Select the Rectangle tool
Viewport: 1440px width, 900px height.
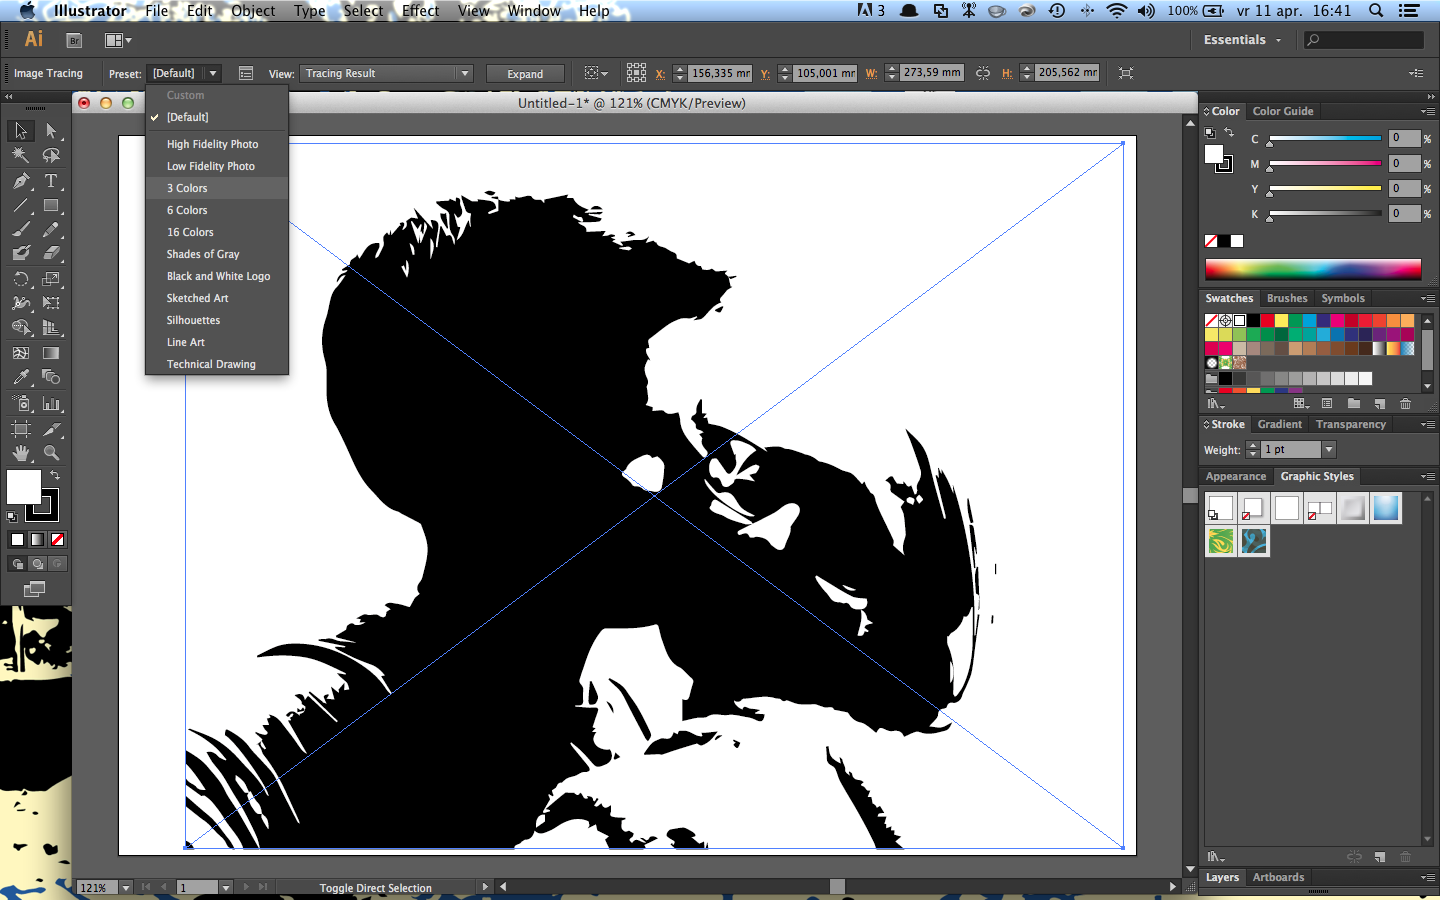point(51,205)
